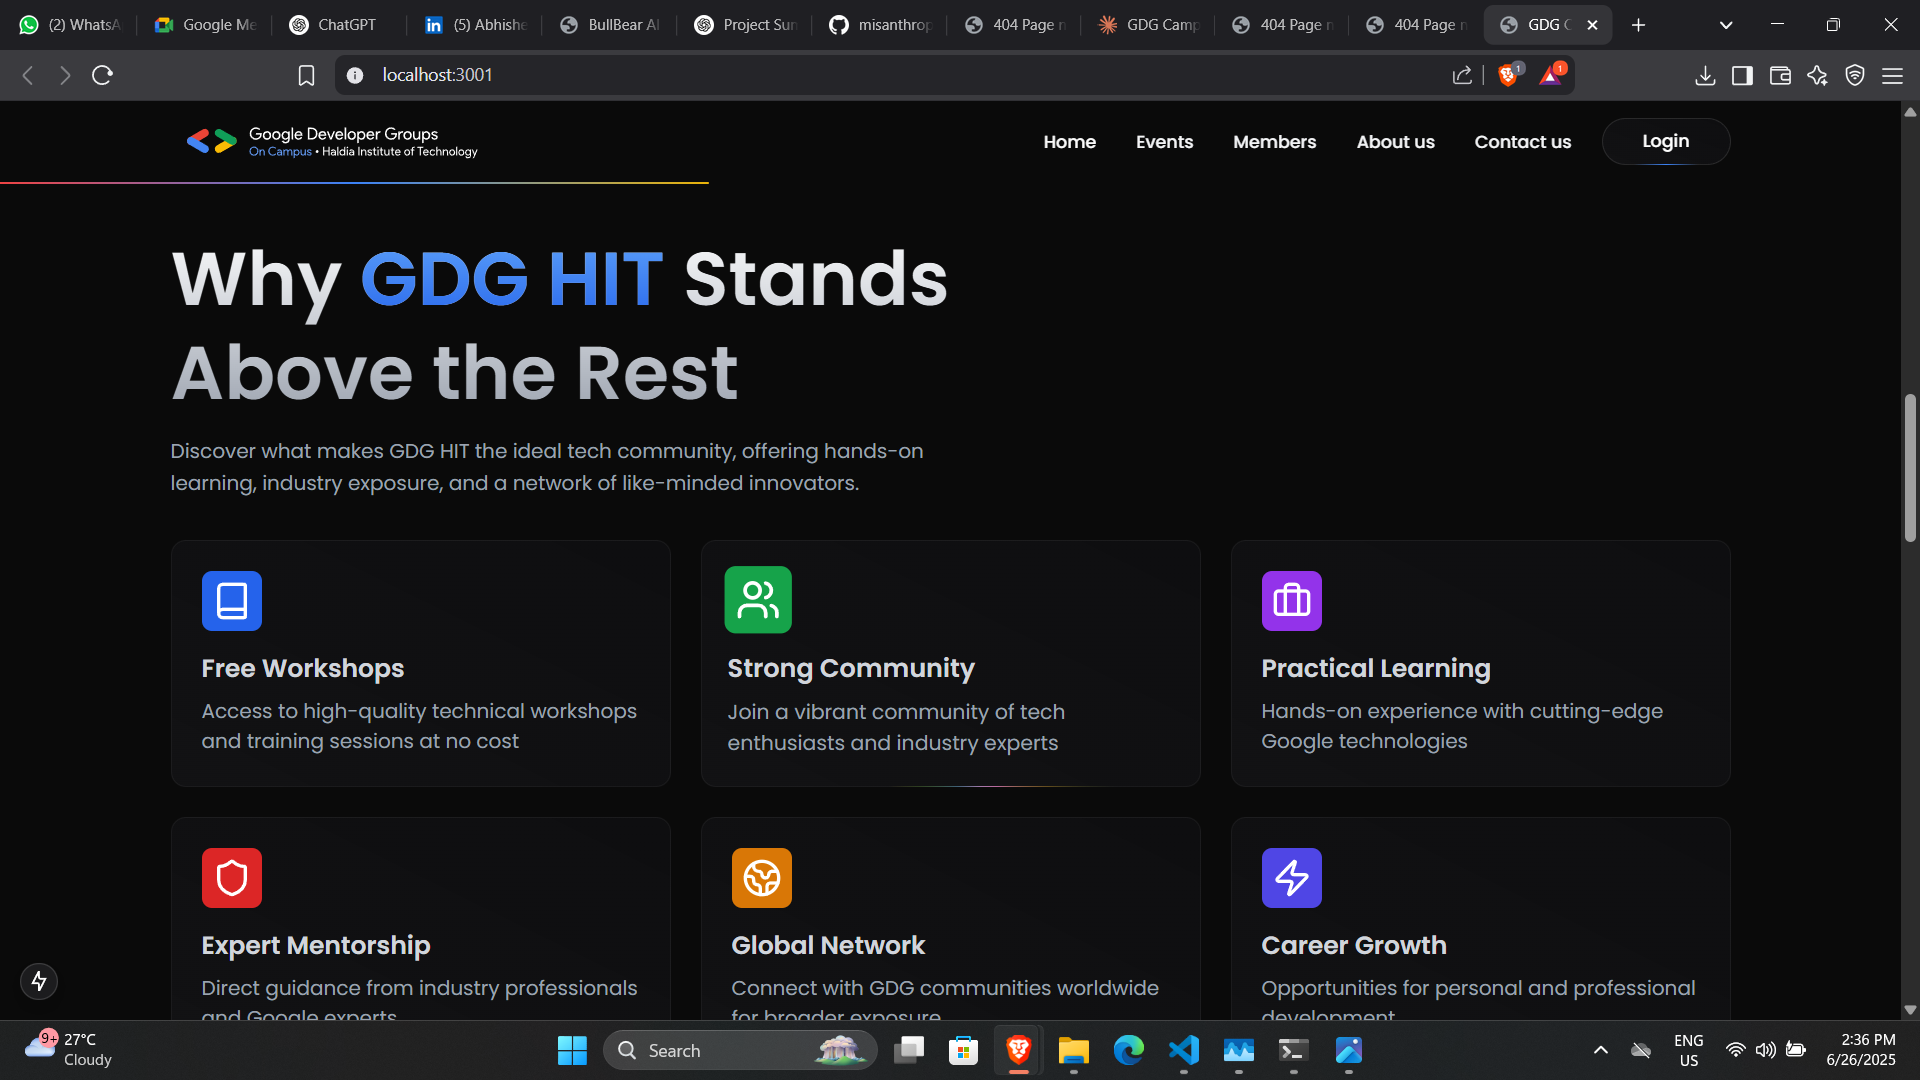Switch to the Google Meet tab

(205, 25)
